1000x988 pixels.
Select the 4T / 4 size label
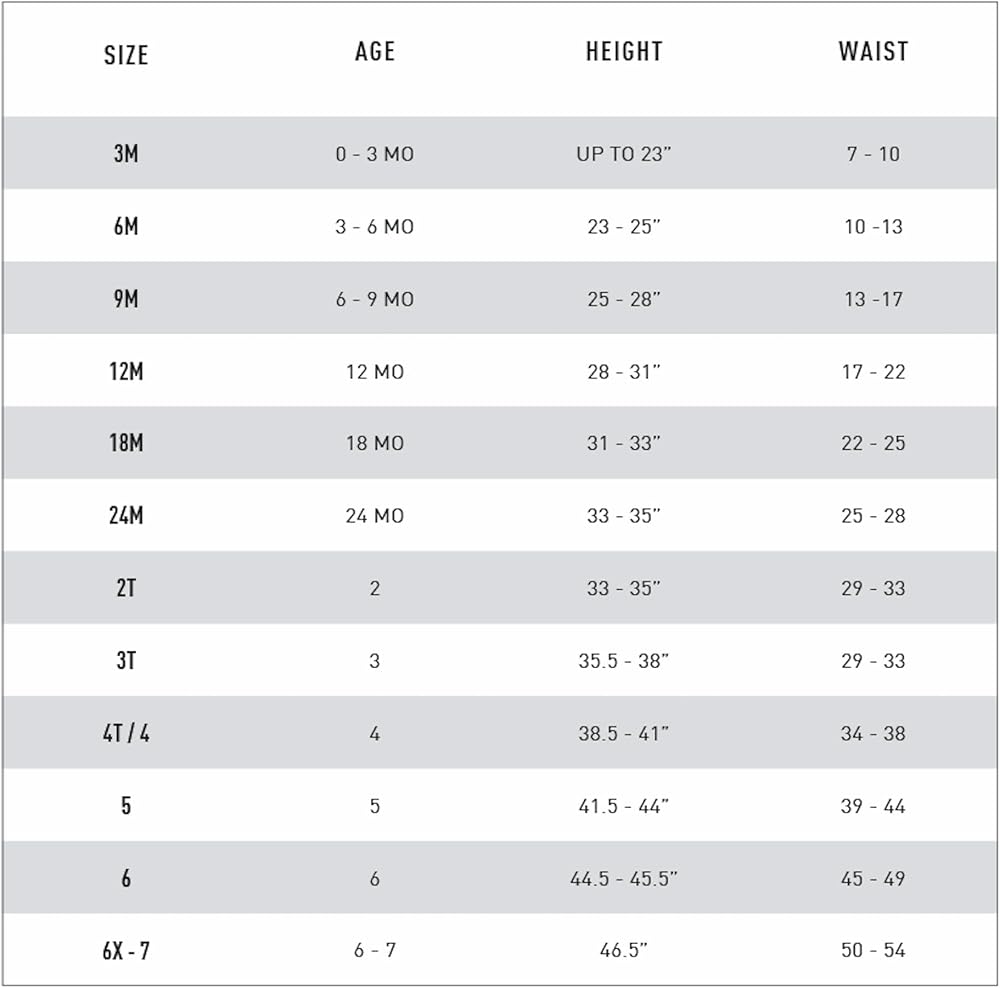[x=126, y=733]
